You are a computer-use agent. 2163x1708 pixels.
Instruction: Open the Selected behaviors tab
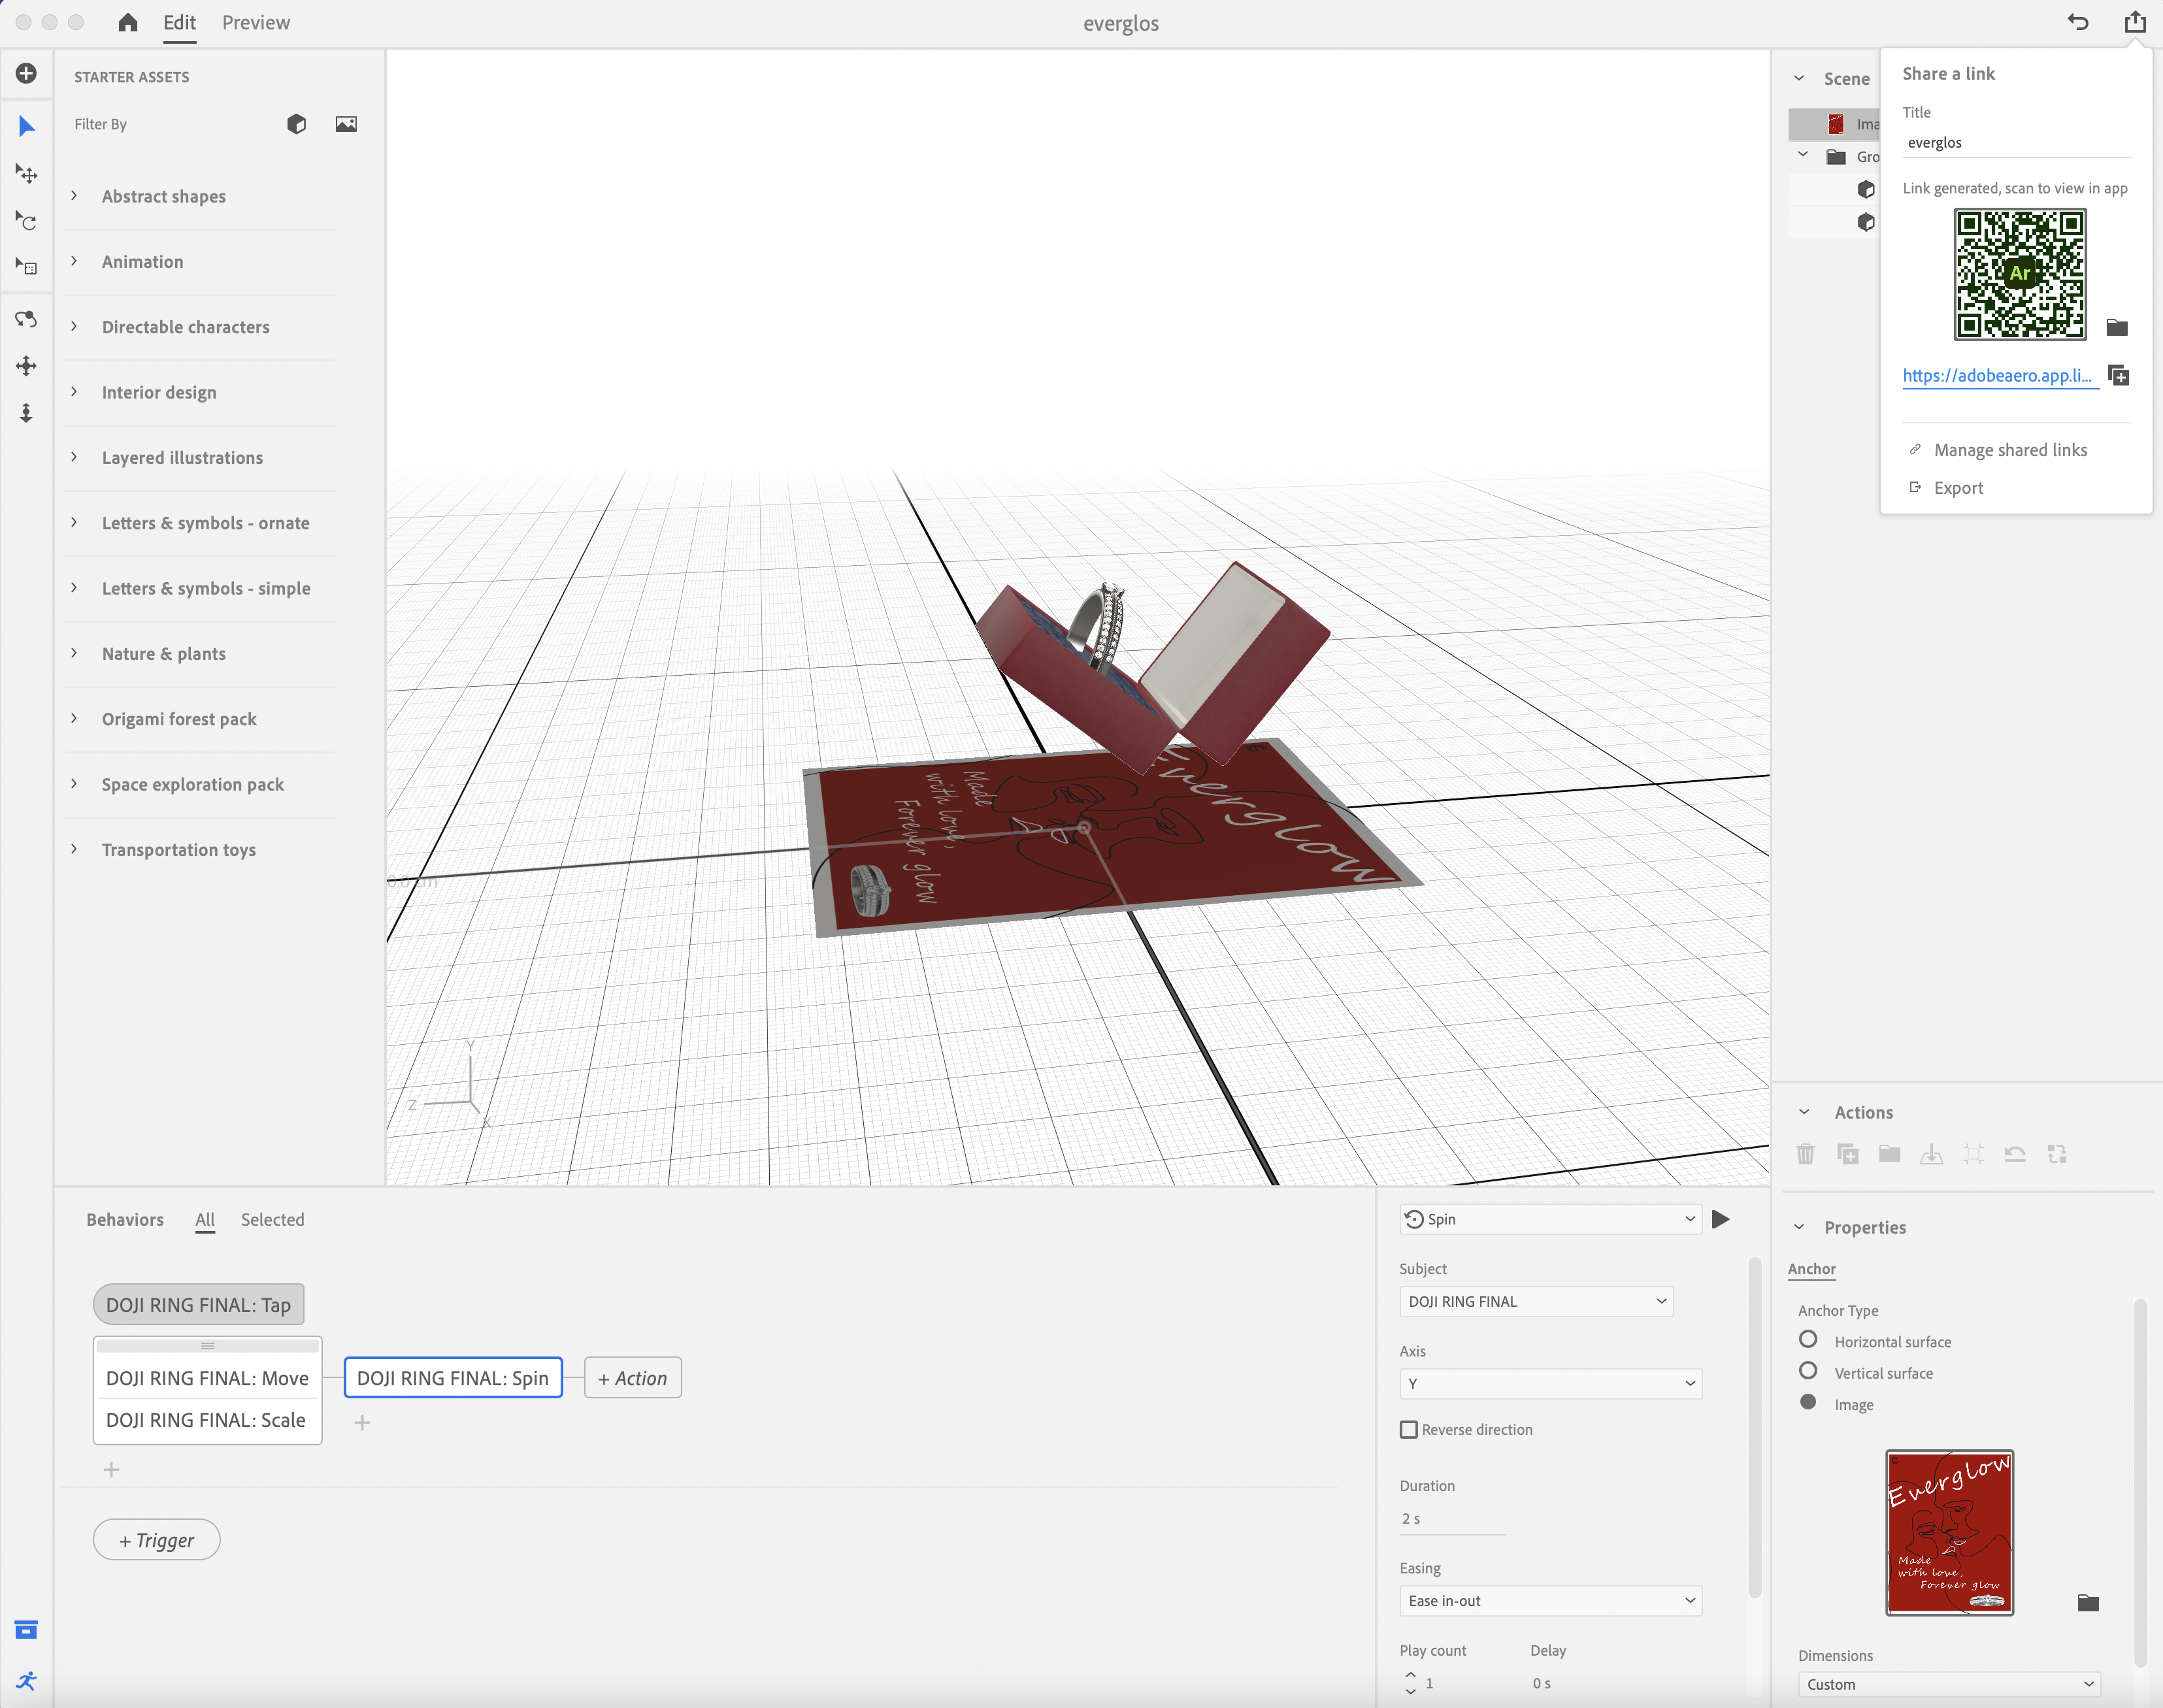click(x=272, y=1219)
